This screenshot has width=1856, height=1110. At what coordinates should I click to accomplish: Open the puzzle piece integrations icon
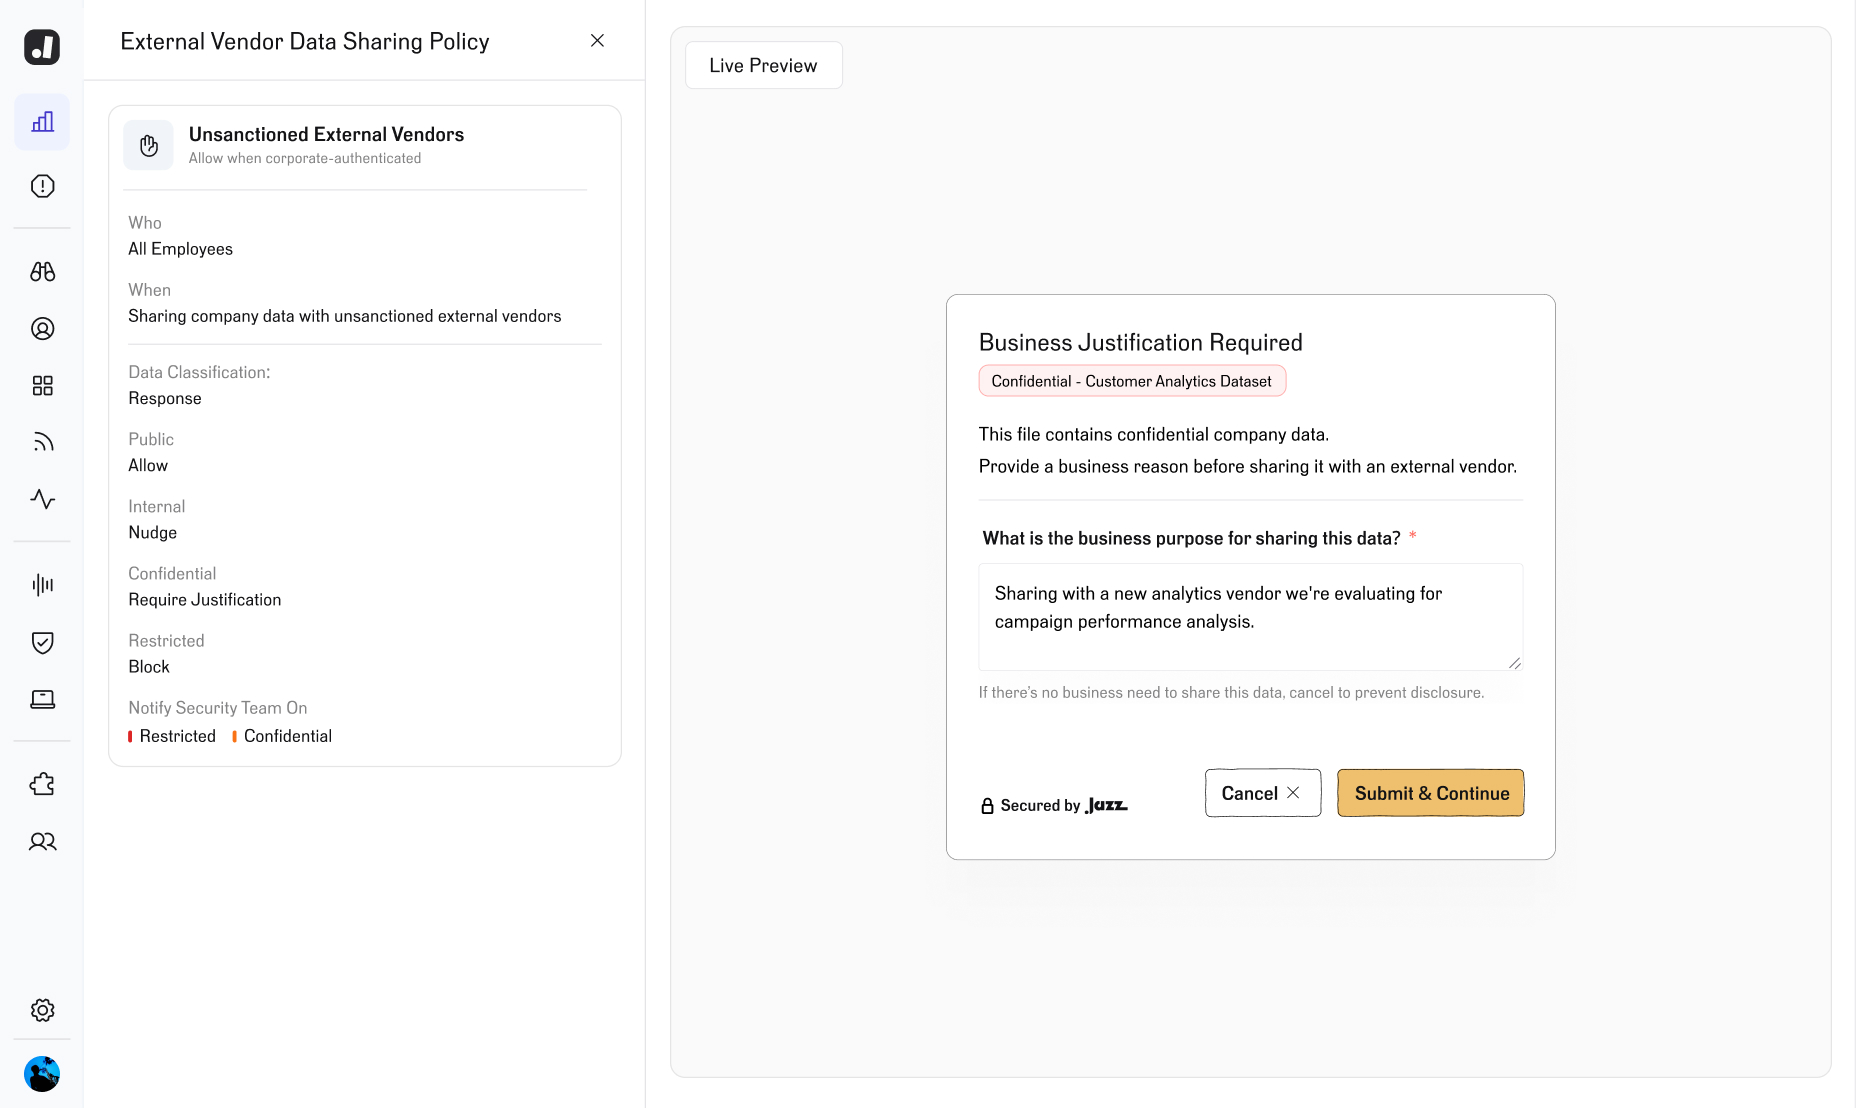coord(42,784)
